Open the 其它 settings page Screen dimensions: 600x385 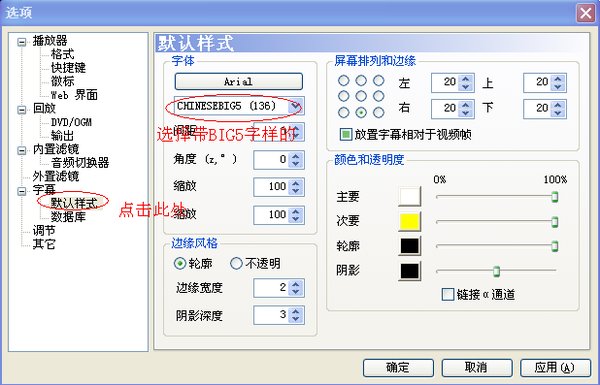[44, 244]
